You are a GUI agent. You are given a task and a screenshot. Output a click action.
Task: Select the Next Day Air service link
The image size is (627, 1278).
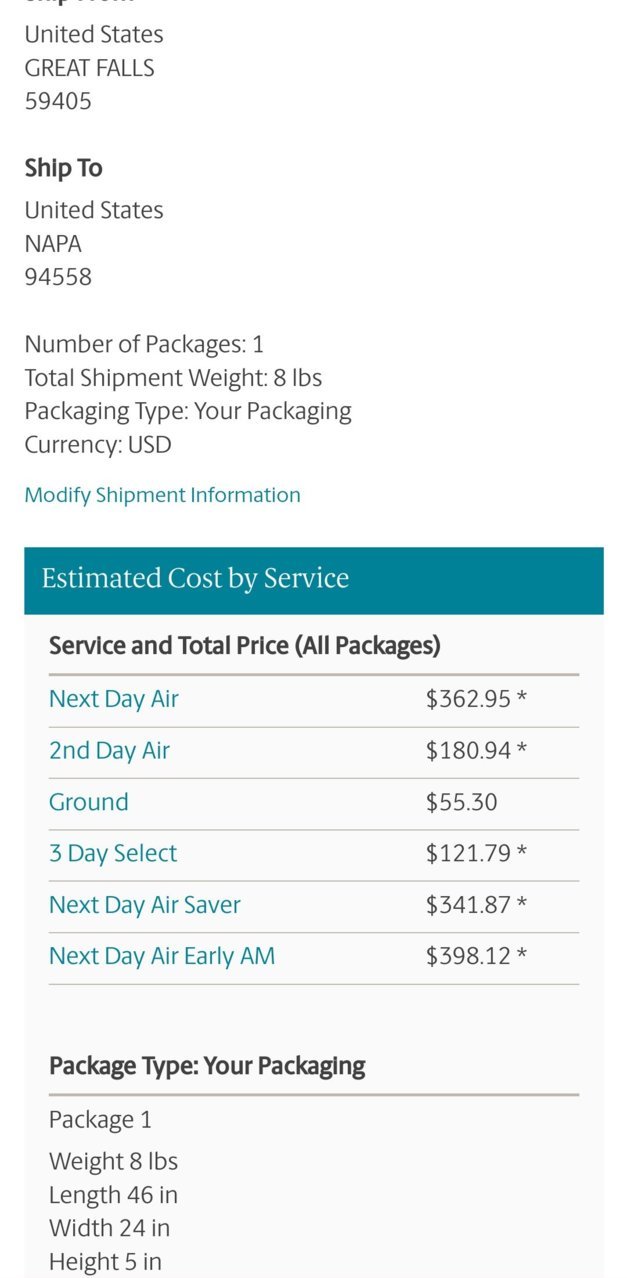(x=114, y=699)
